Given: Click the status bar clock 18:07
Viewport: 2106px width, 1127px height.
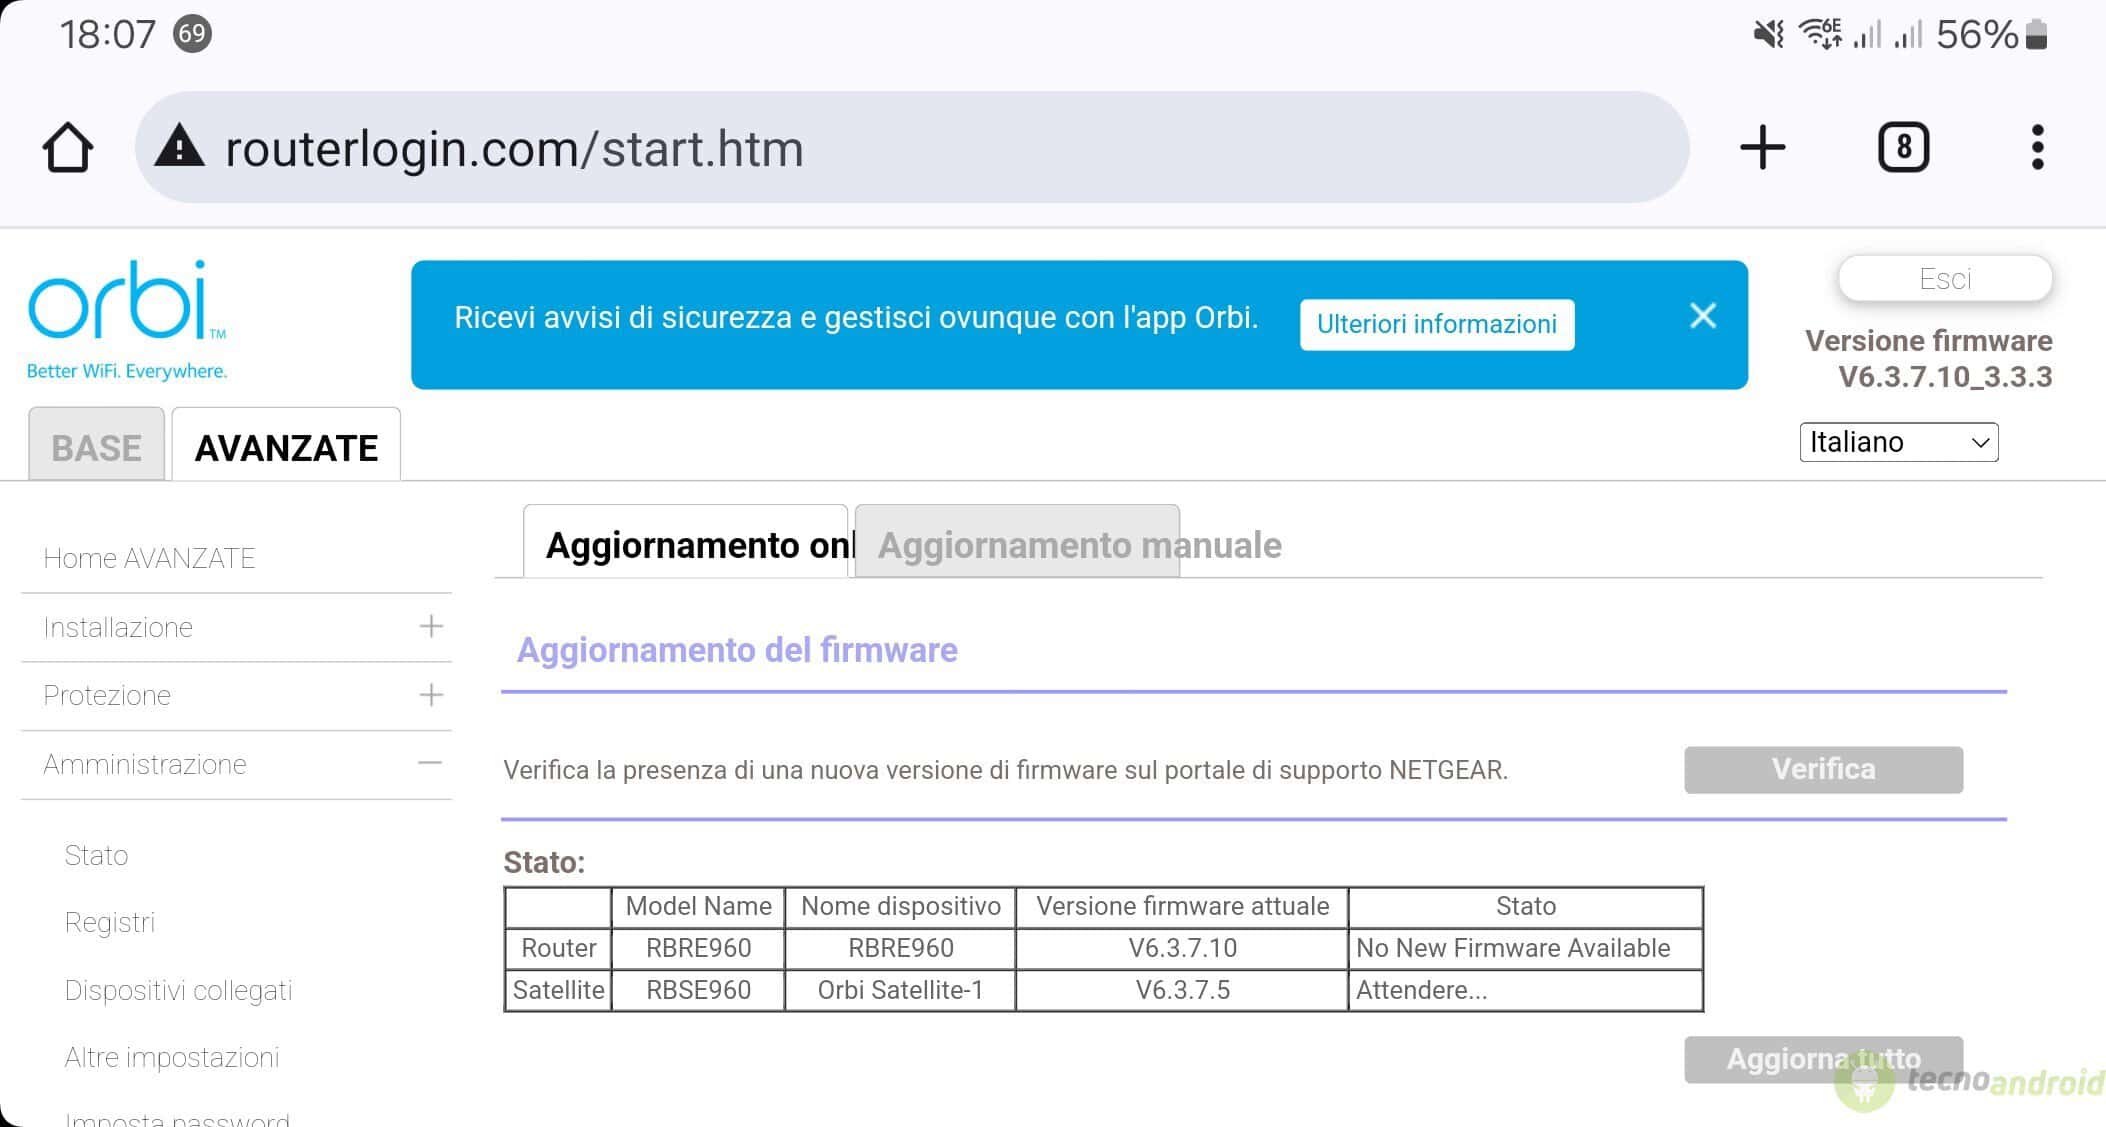Looking at the screenshot, I should tap(108, 35).
